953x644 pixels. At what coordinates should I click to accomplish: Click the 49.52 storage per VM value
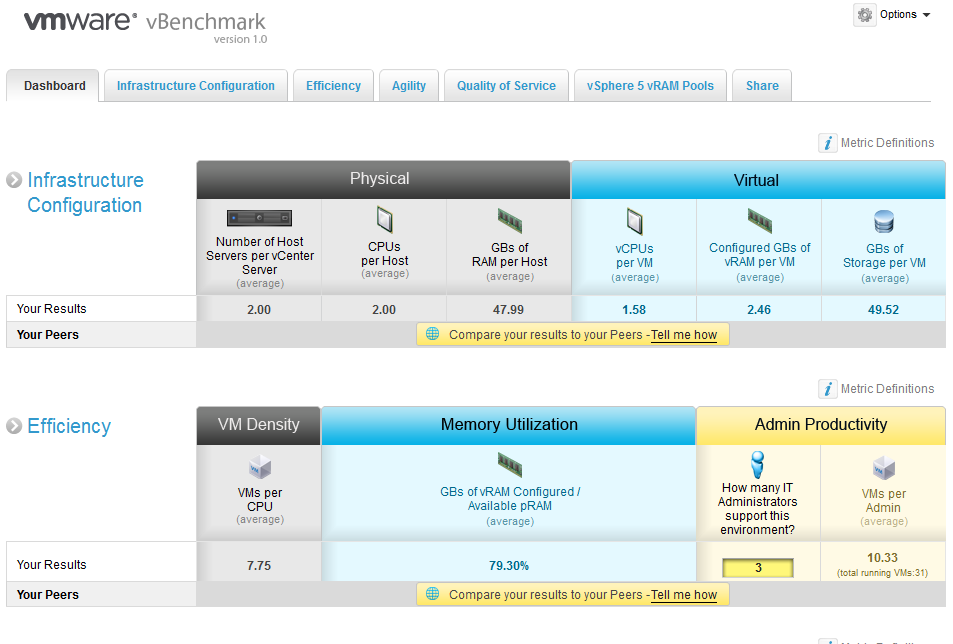click(883, 310)
